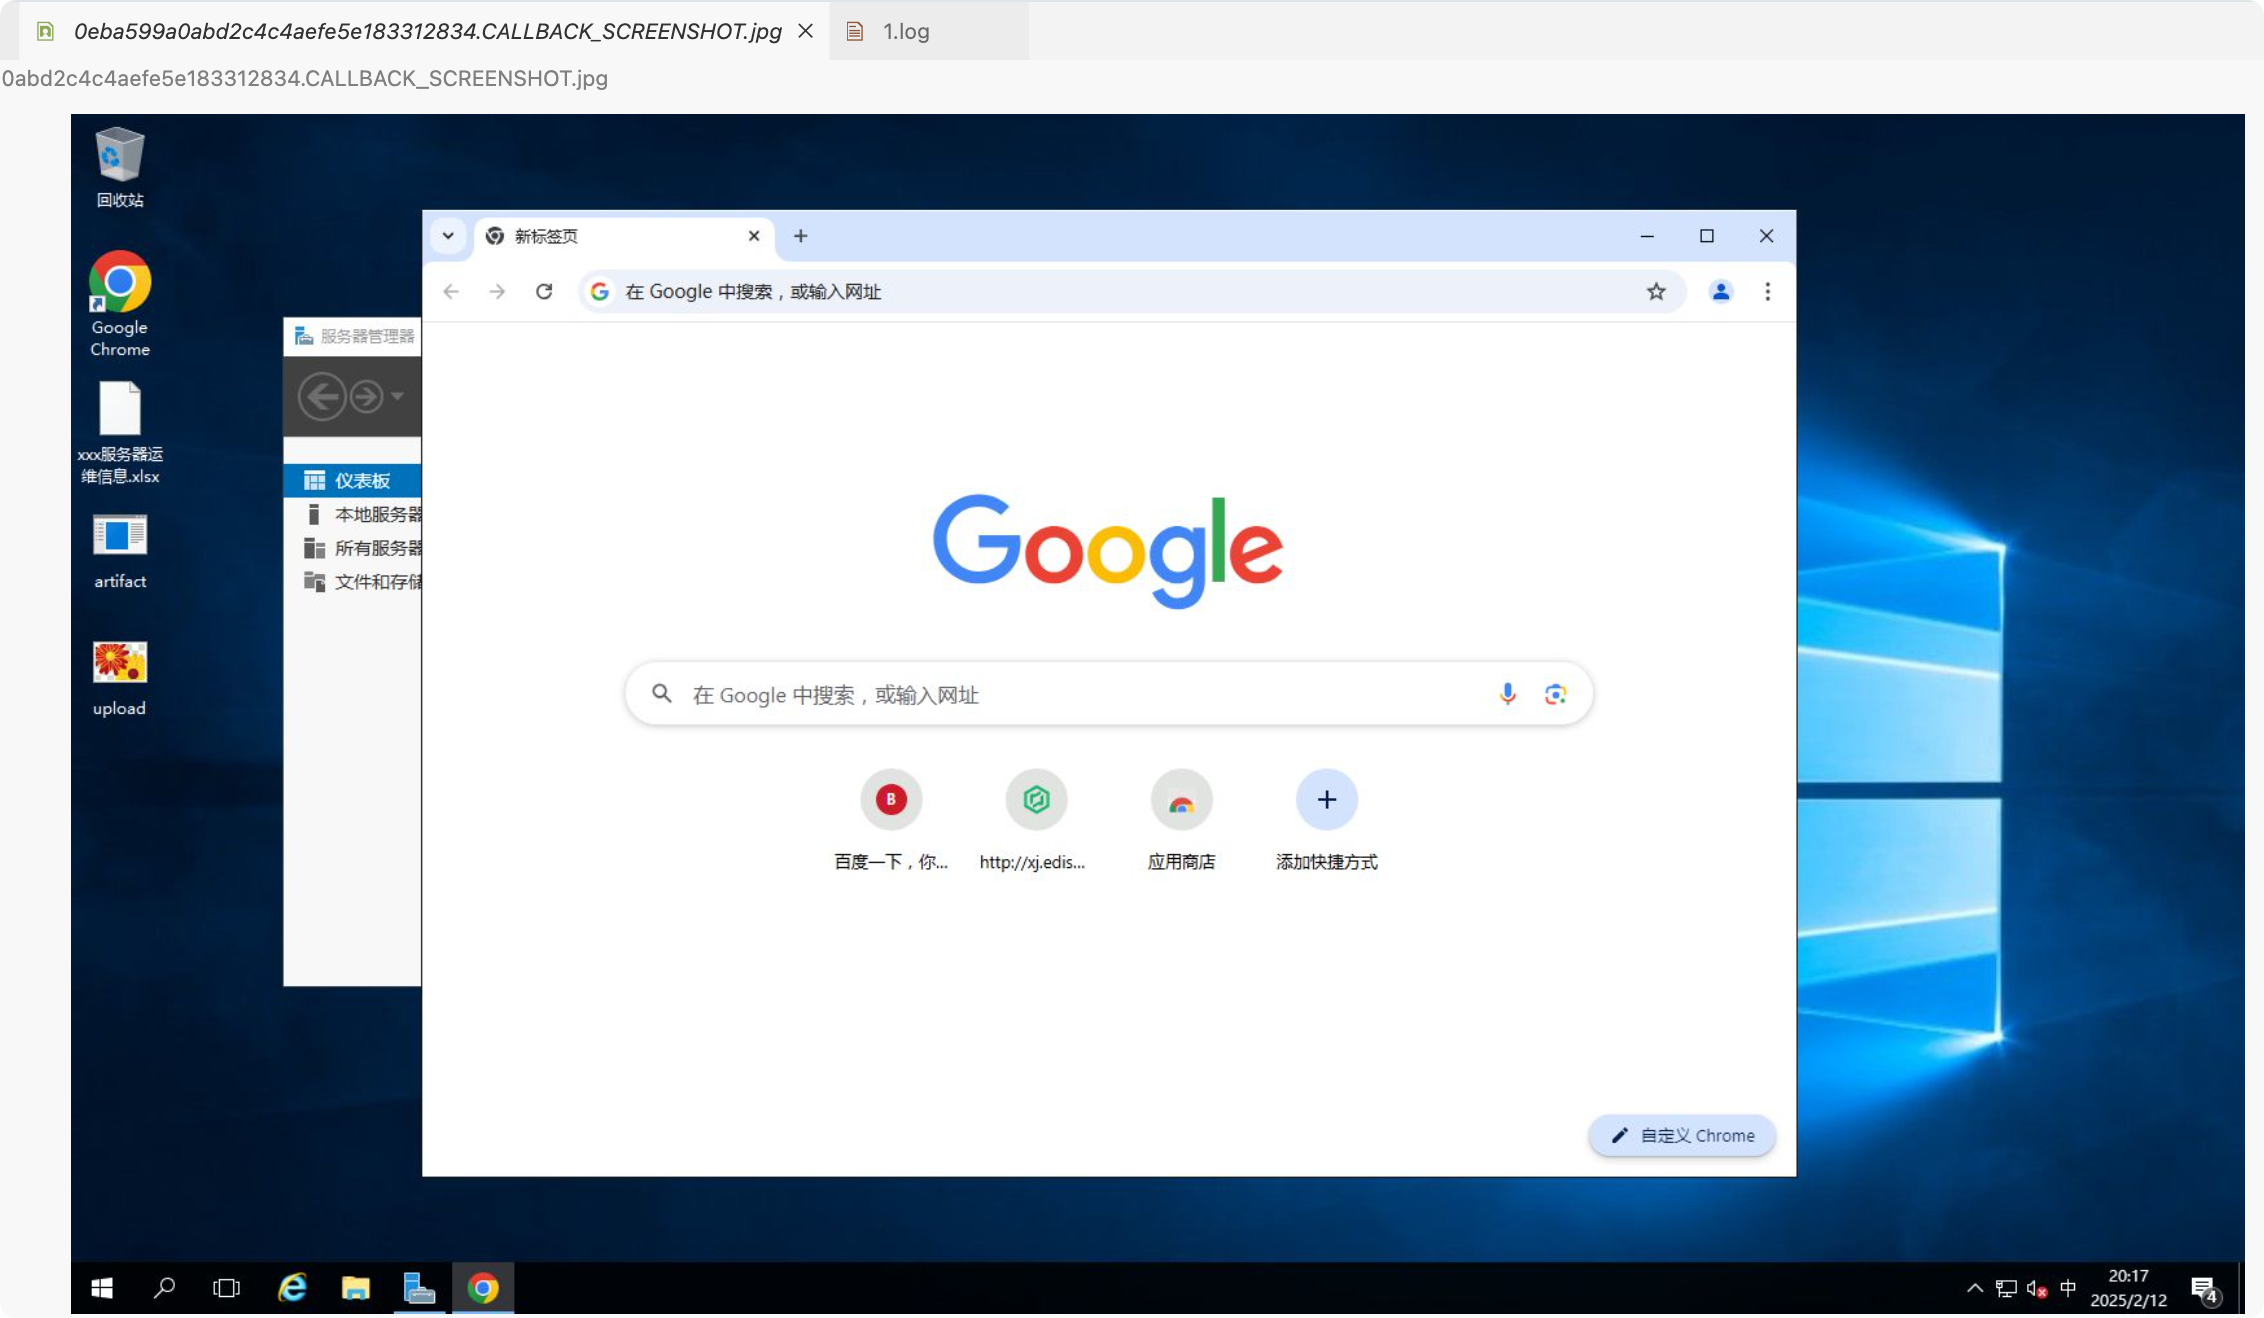Switch the 中 input method indicator
The width and height of the screenshot is (2264, 1318).
(2068, 1288)
